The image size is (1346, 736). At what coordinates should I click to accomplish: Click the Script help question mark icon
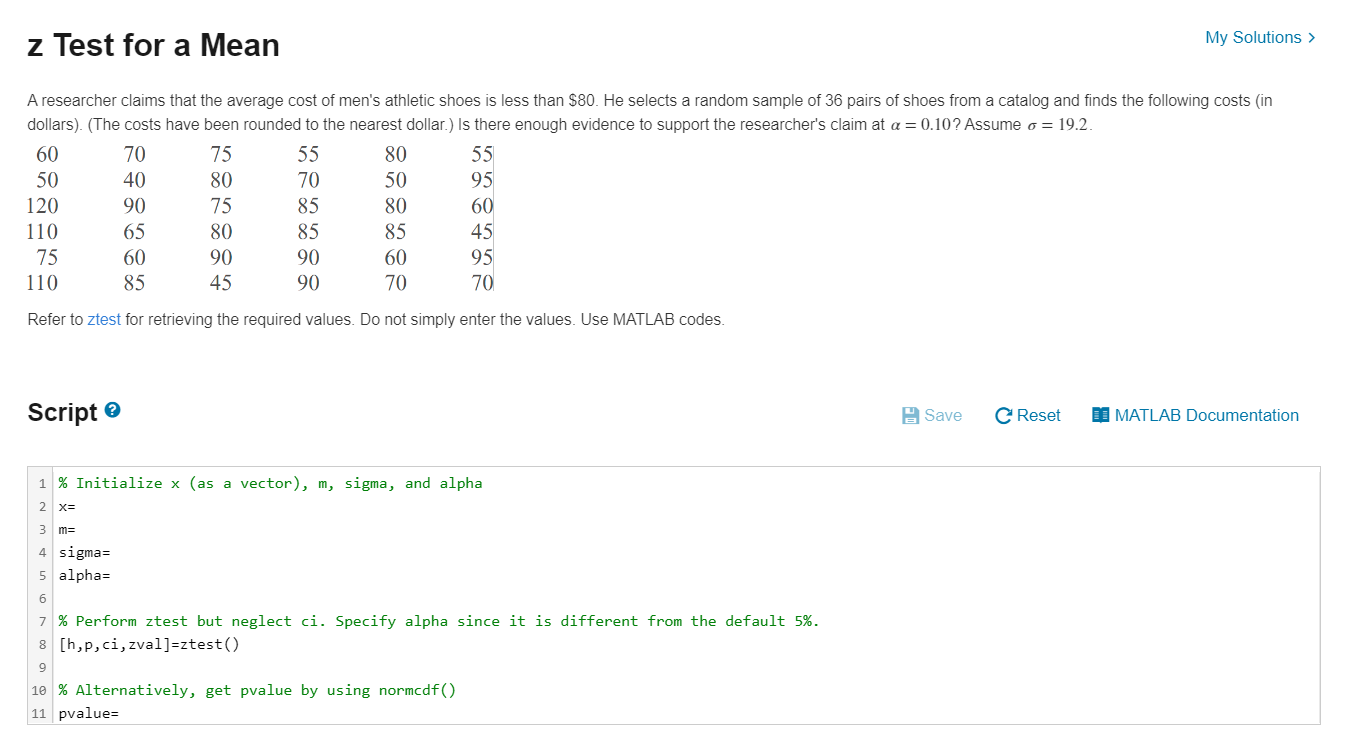[x=113, y=411]
